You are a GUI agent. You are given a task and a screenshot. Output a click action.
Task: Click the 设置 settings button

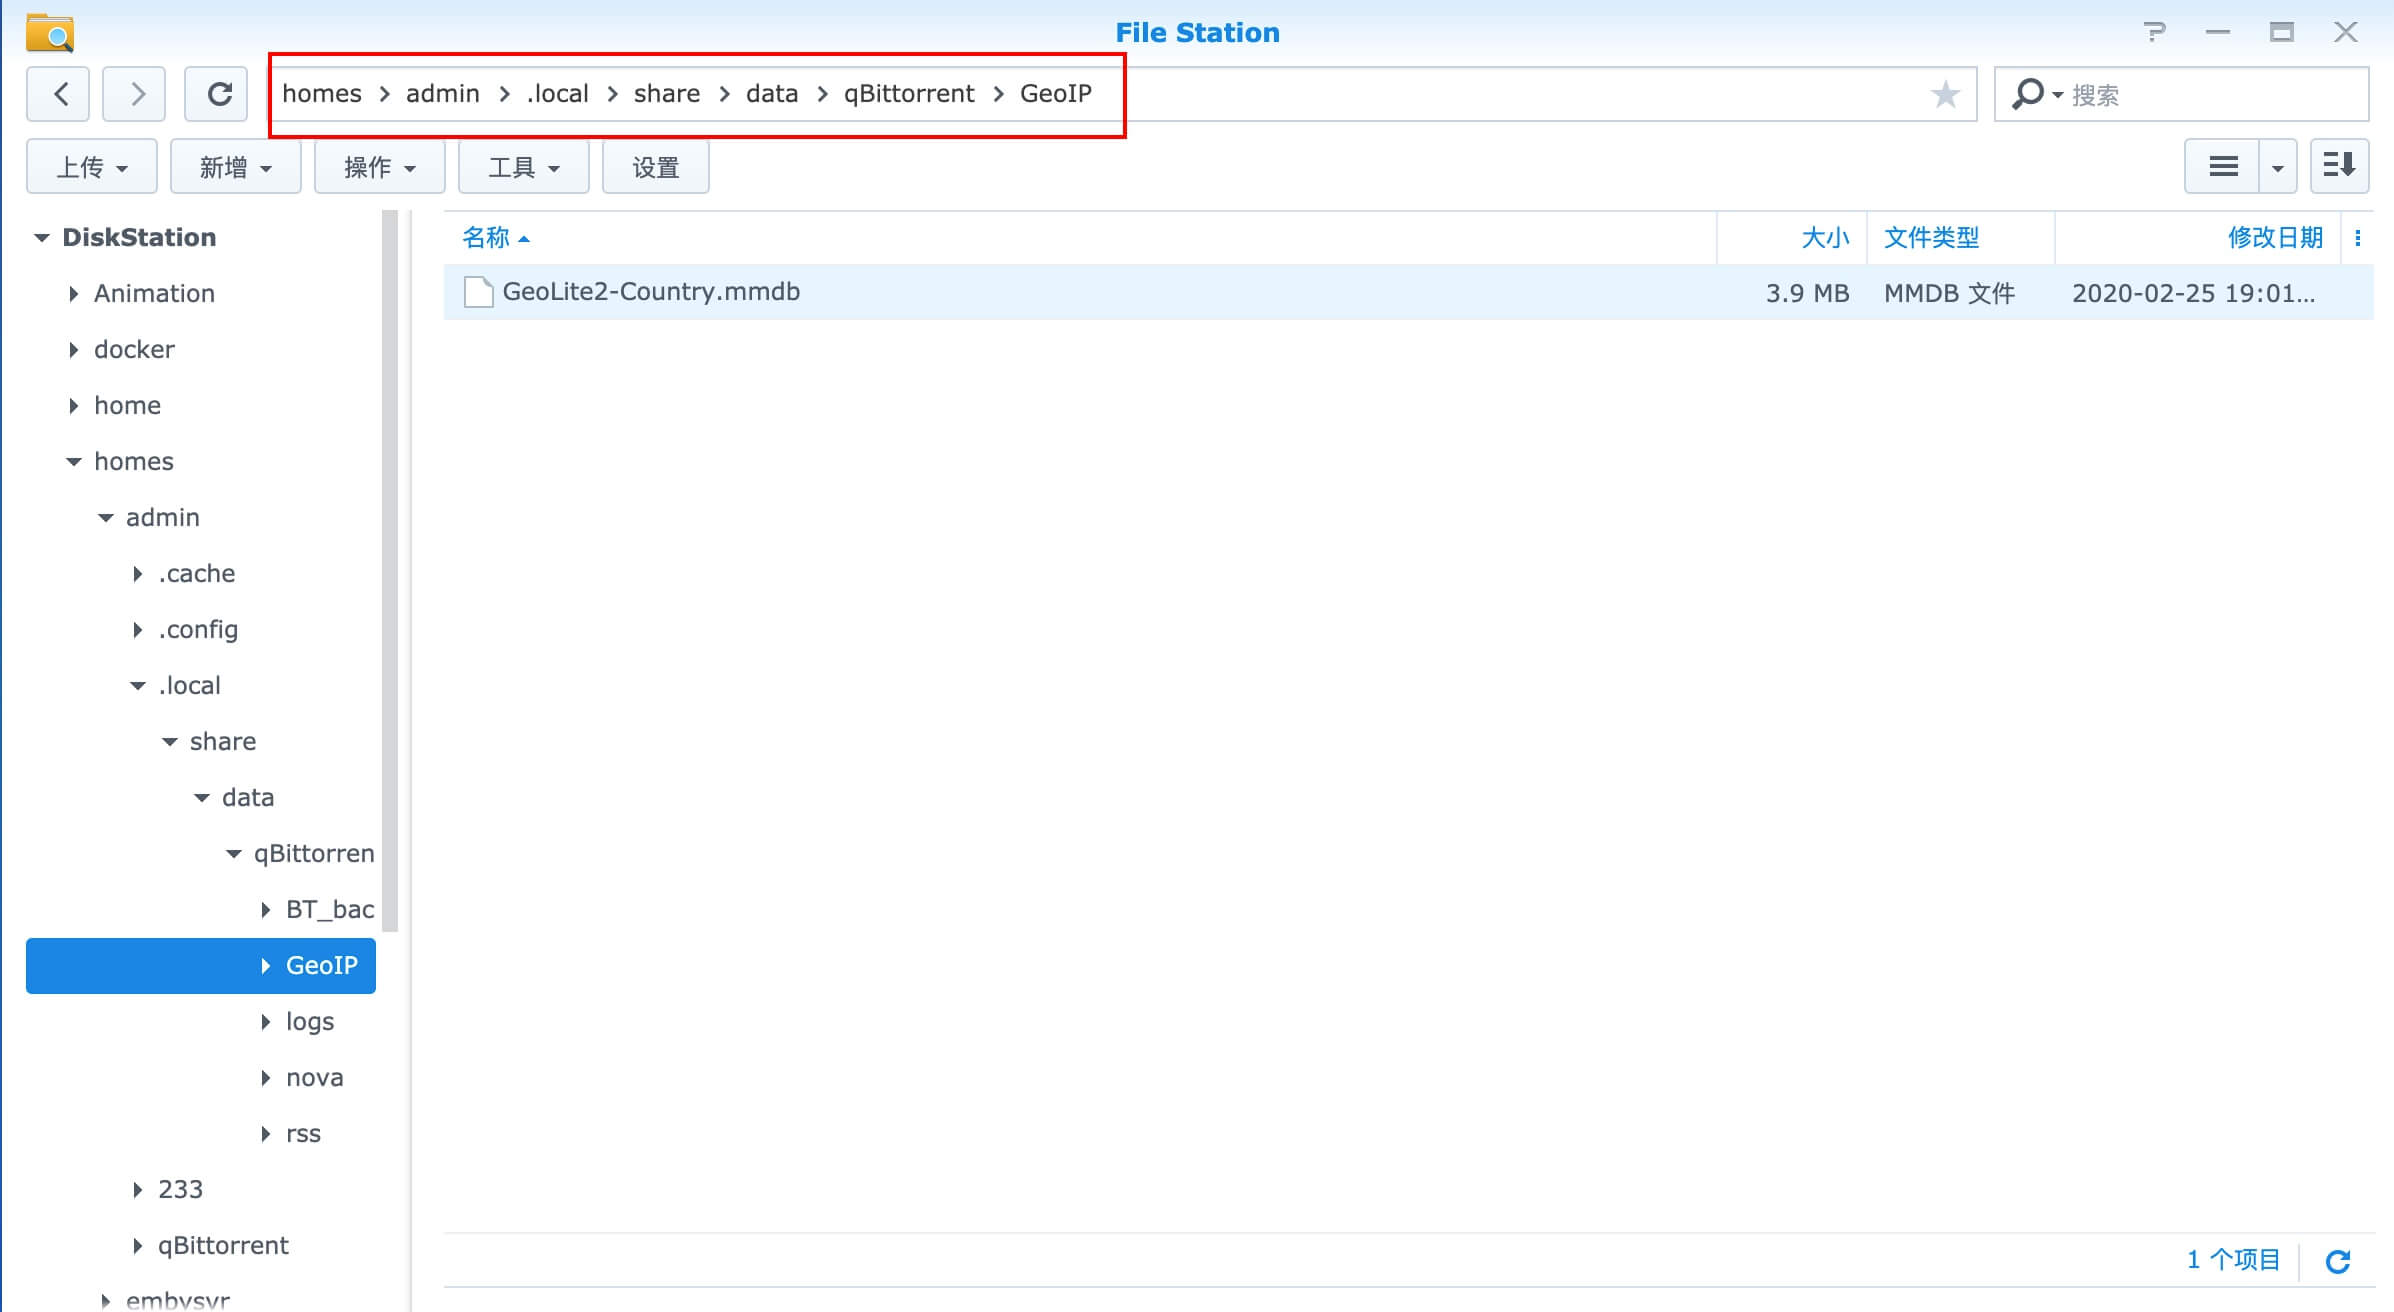coord(655,167)
